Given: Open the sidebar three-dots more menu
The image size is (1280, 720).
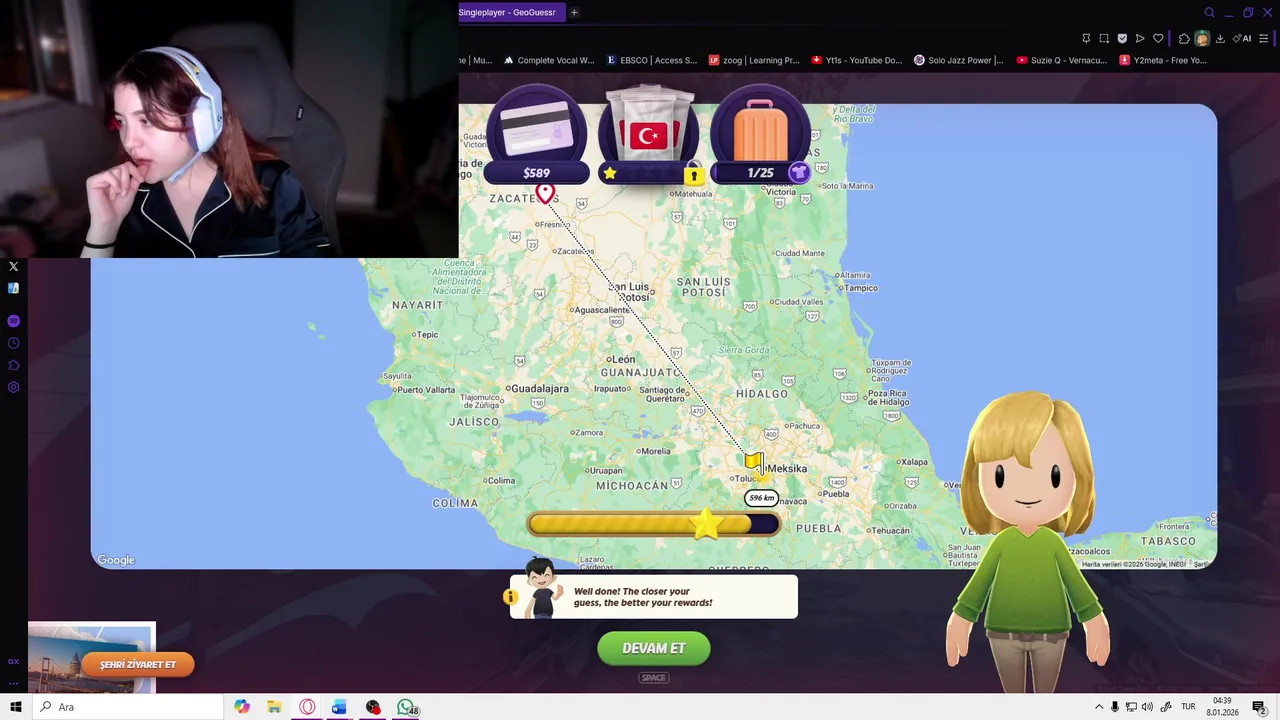Looking at the screenshot, I should (13, 684).
